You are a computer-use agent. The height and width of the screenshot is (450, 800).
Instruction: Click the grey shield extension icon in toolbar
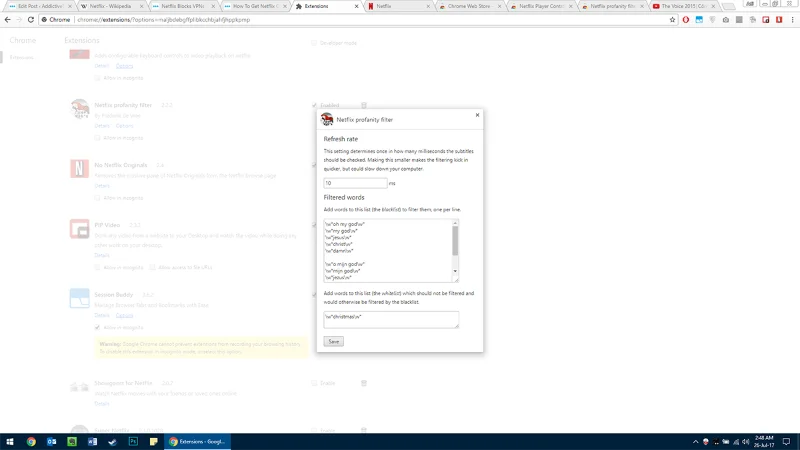(x=712, y=19)
